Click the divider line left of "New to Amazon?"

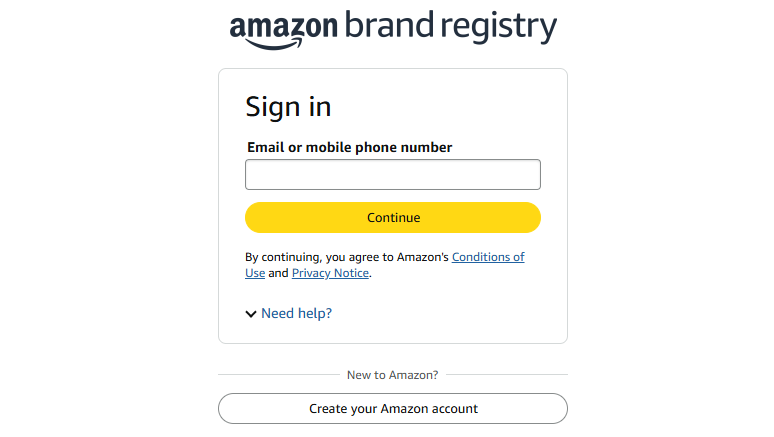click(x=278, y=375)
